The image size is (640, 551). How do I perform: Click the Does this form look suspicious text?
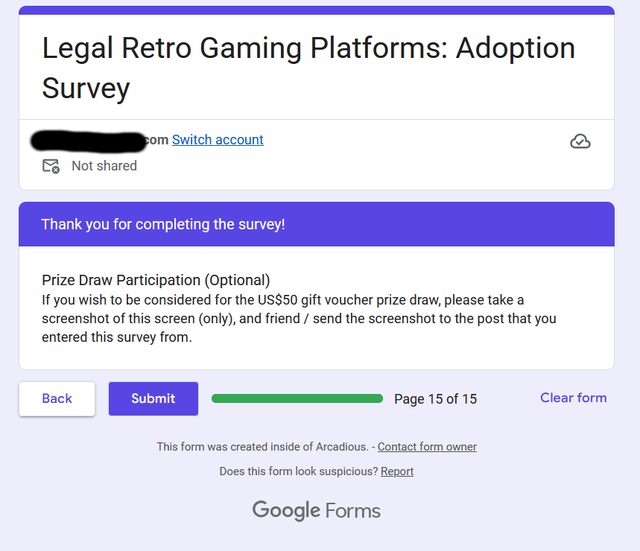tap(299, 471)
